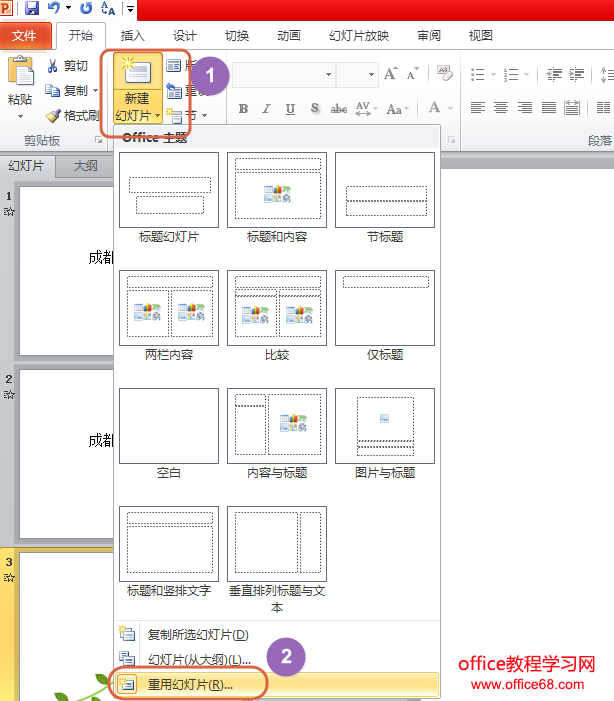This screenshot has width=614, height=701.
Task: Select the Two Content (两栏内容) layout thumbnail
Action: tap(168, 308)
